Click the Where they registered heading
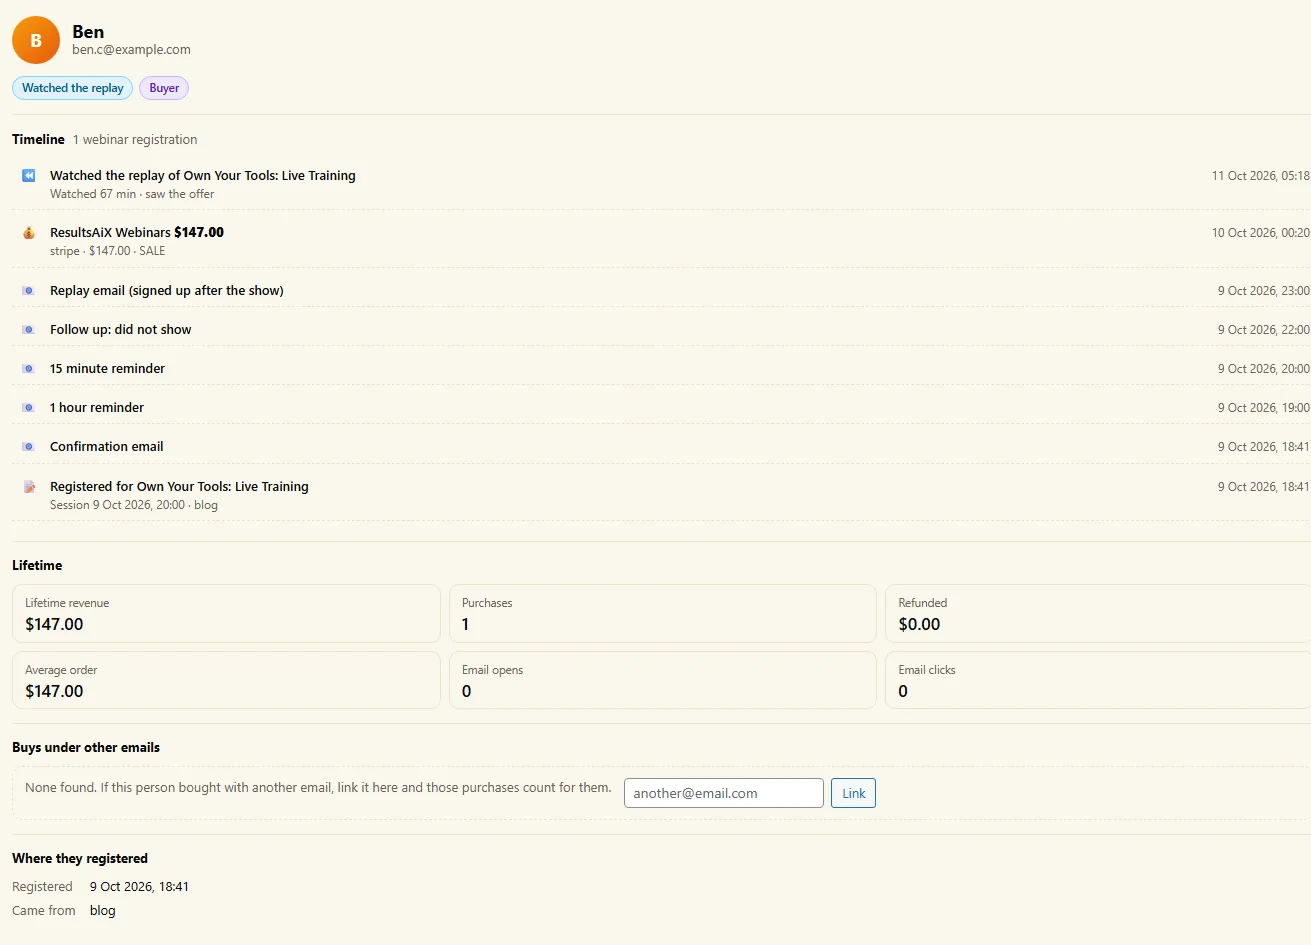Viewport: 1311px width, 945px height. pyautogui.click(x=80, y=858)
